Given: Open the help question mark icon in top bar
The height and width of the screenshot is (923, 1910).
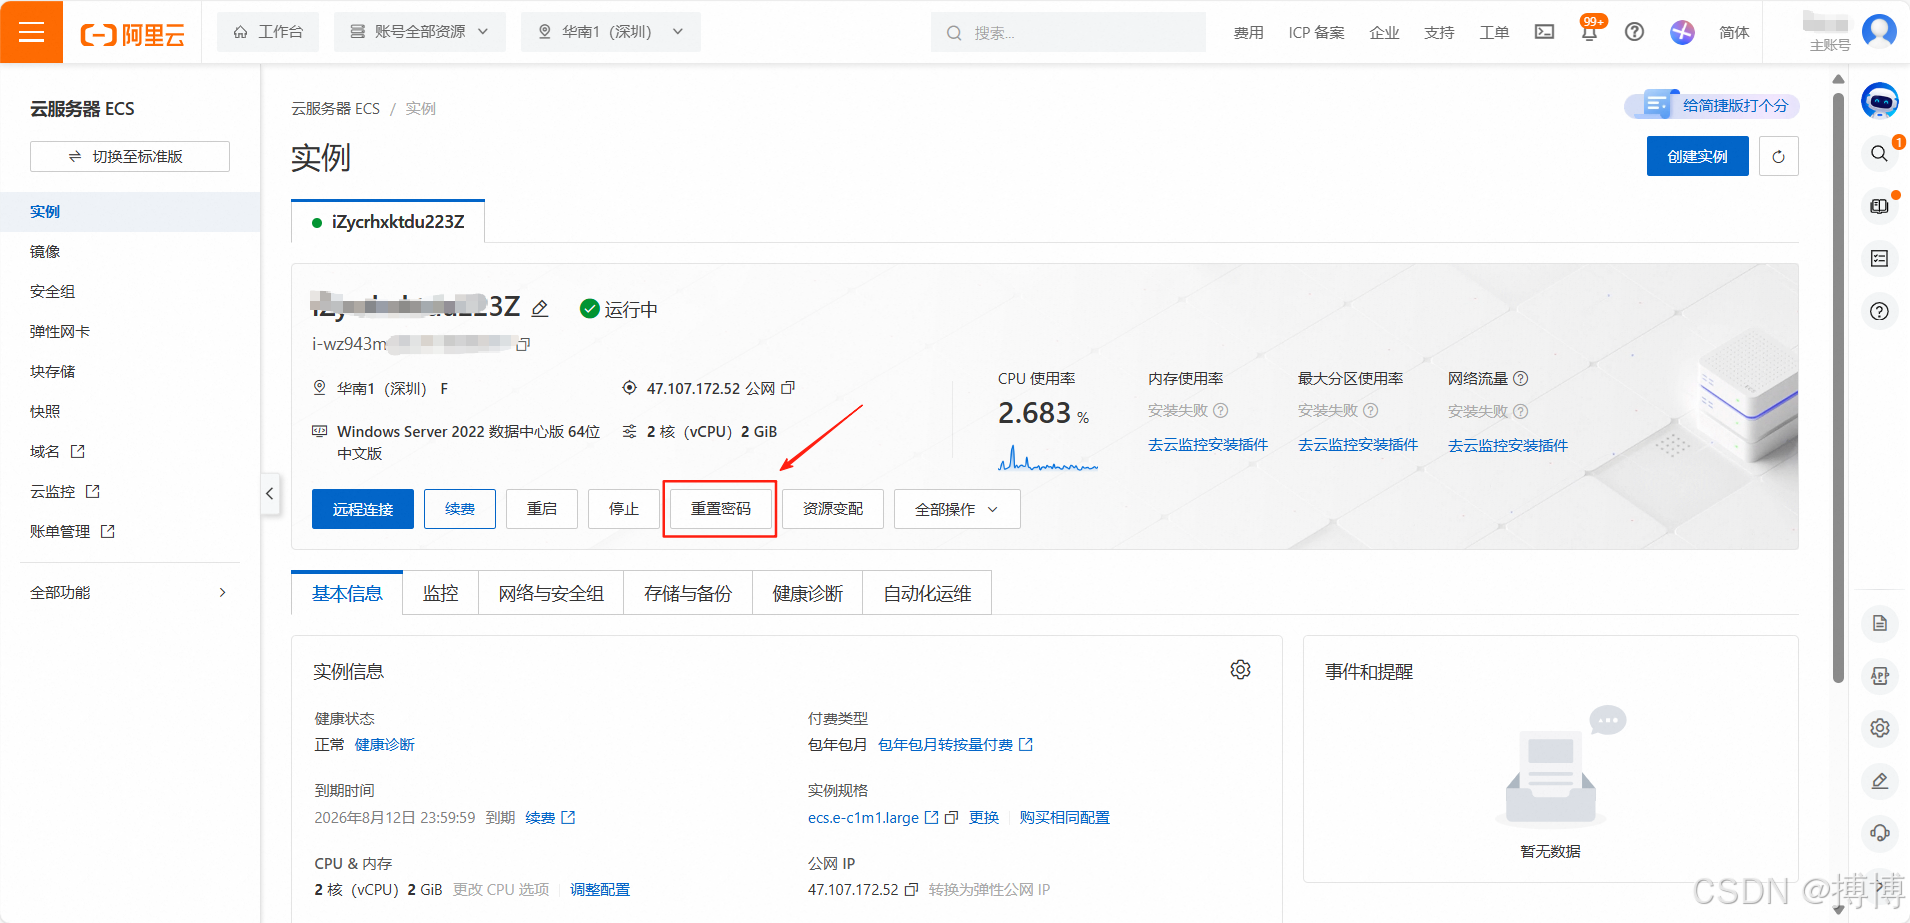Looking at the screenshot, I should coord(1635,31).
